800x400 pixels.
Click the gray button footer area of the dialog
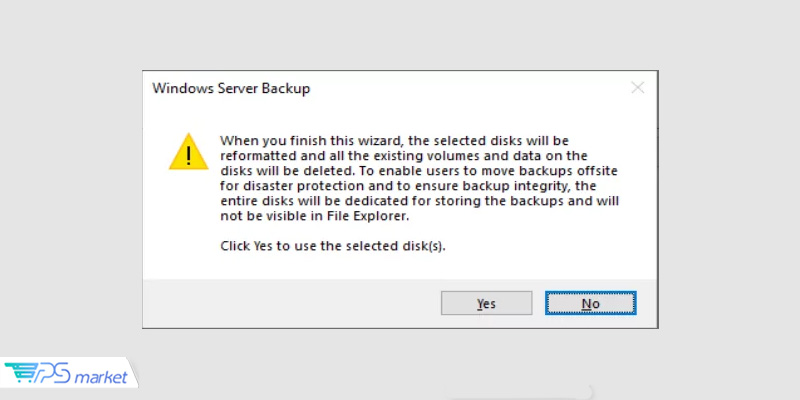tap(400, 304)
